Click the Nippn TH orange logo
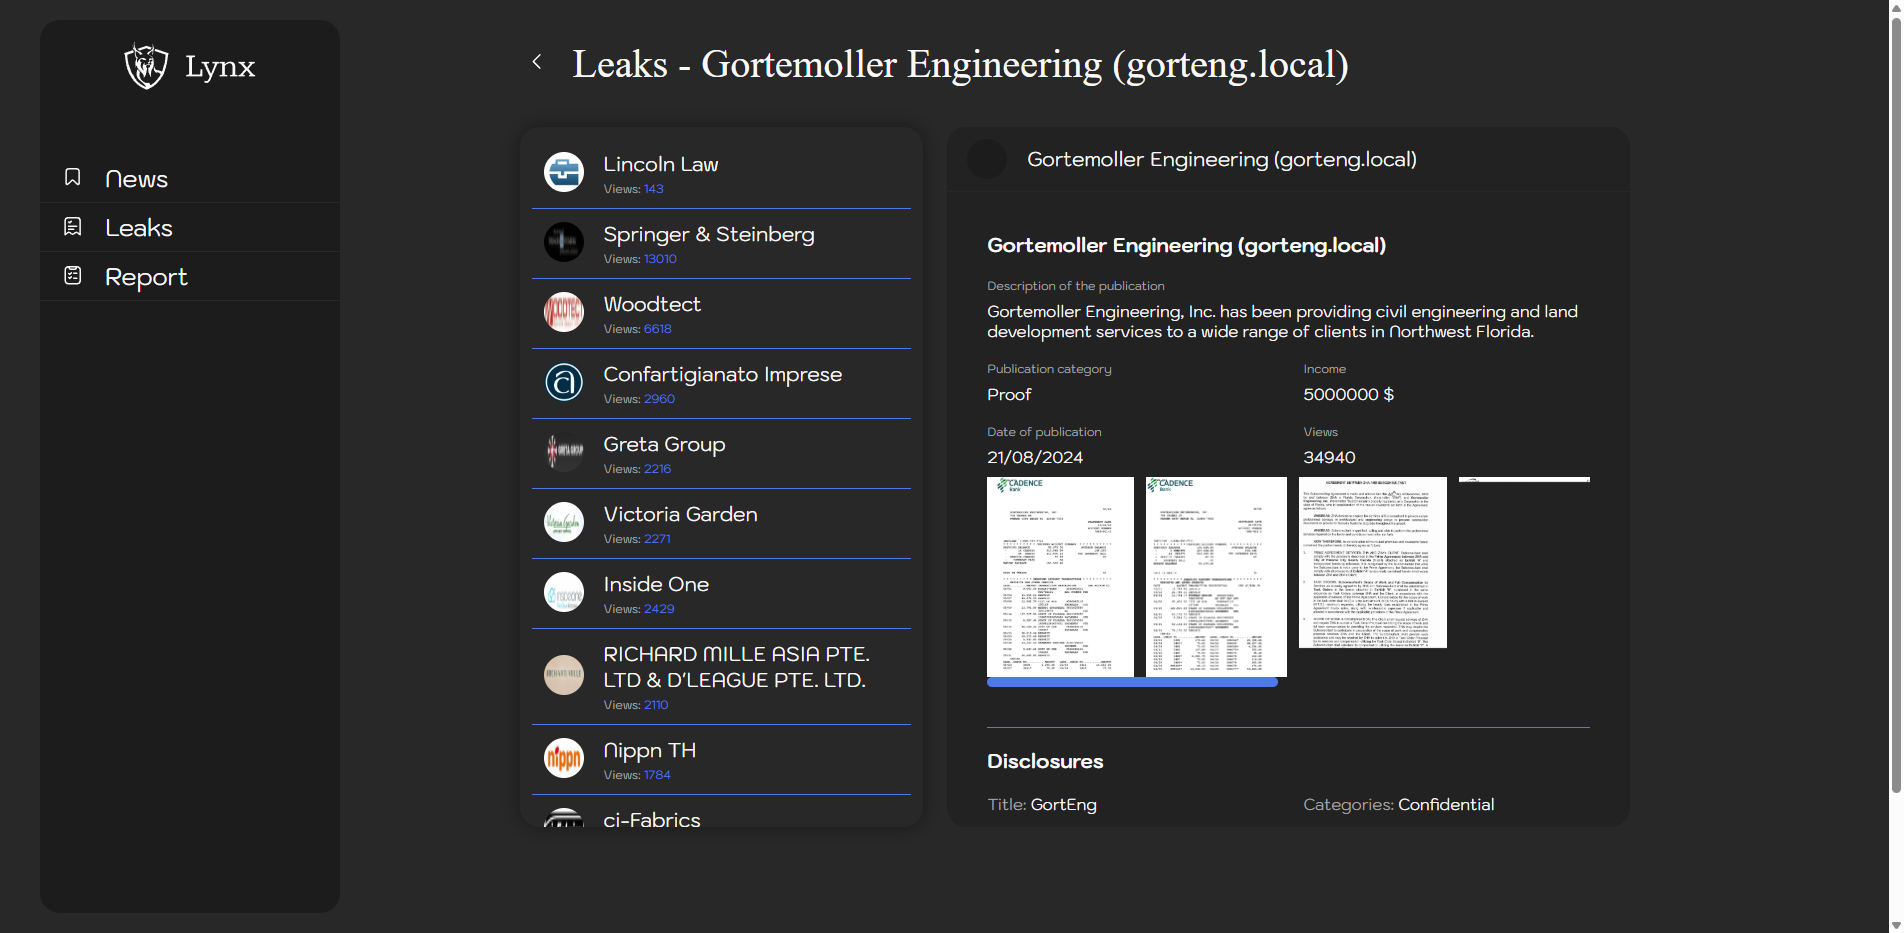The image size is (1904, 933). tap(564, 758)
